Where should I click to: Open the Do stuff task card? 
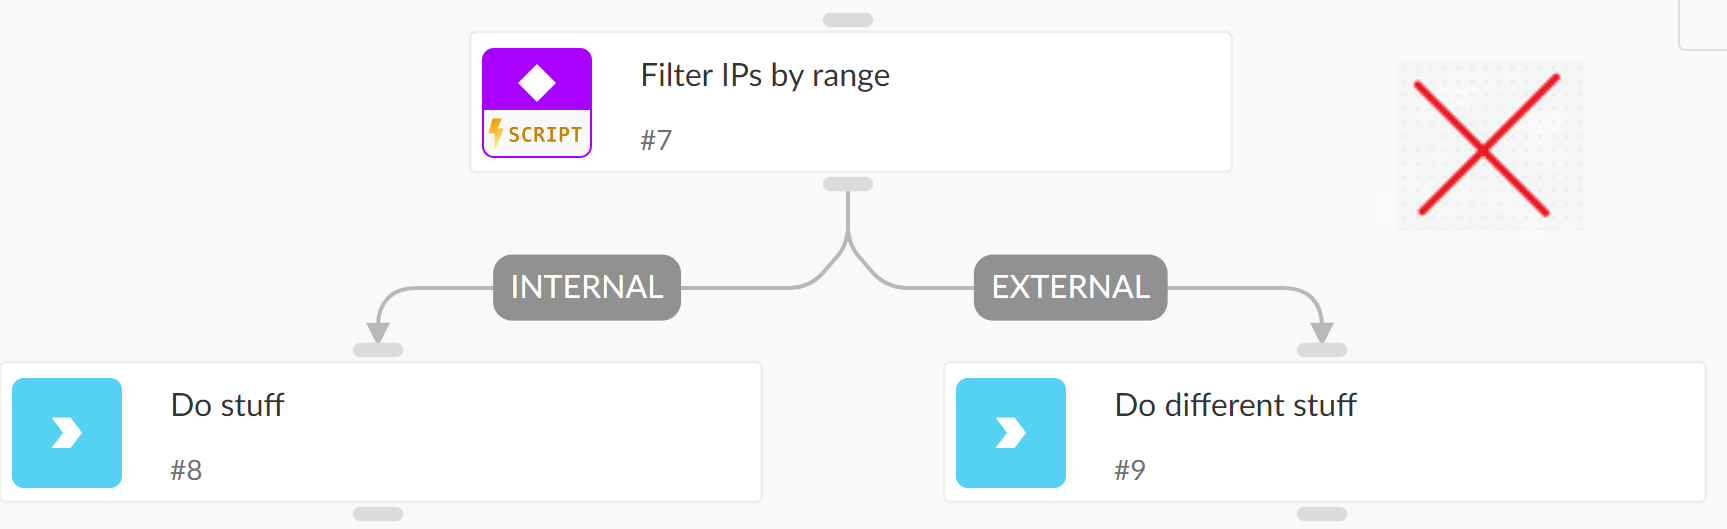click(381, 432)
